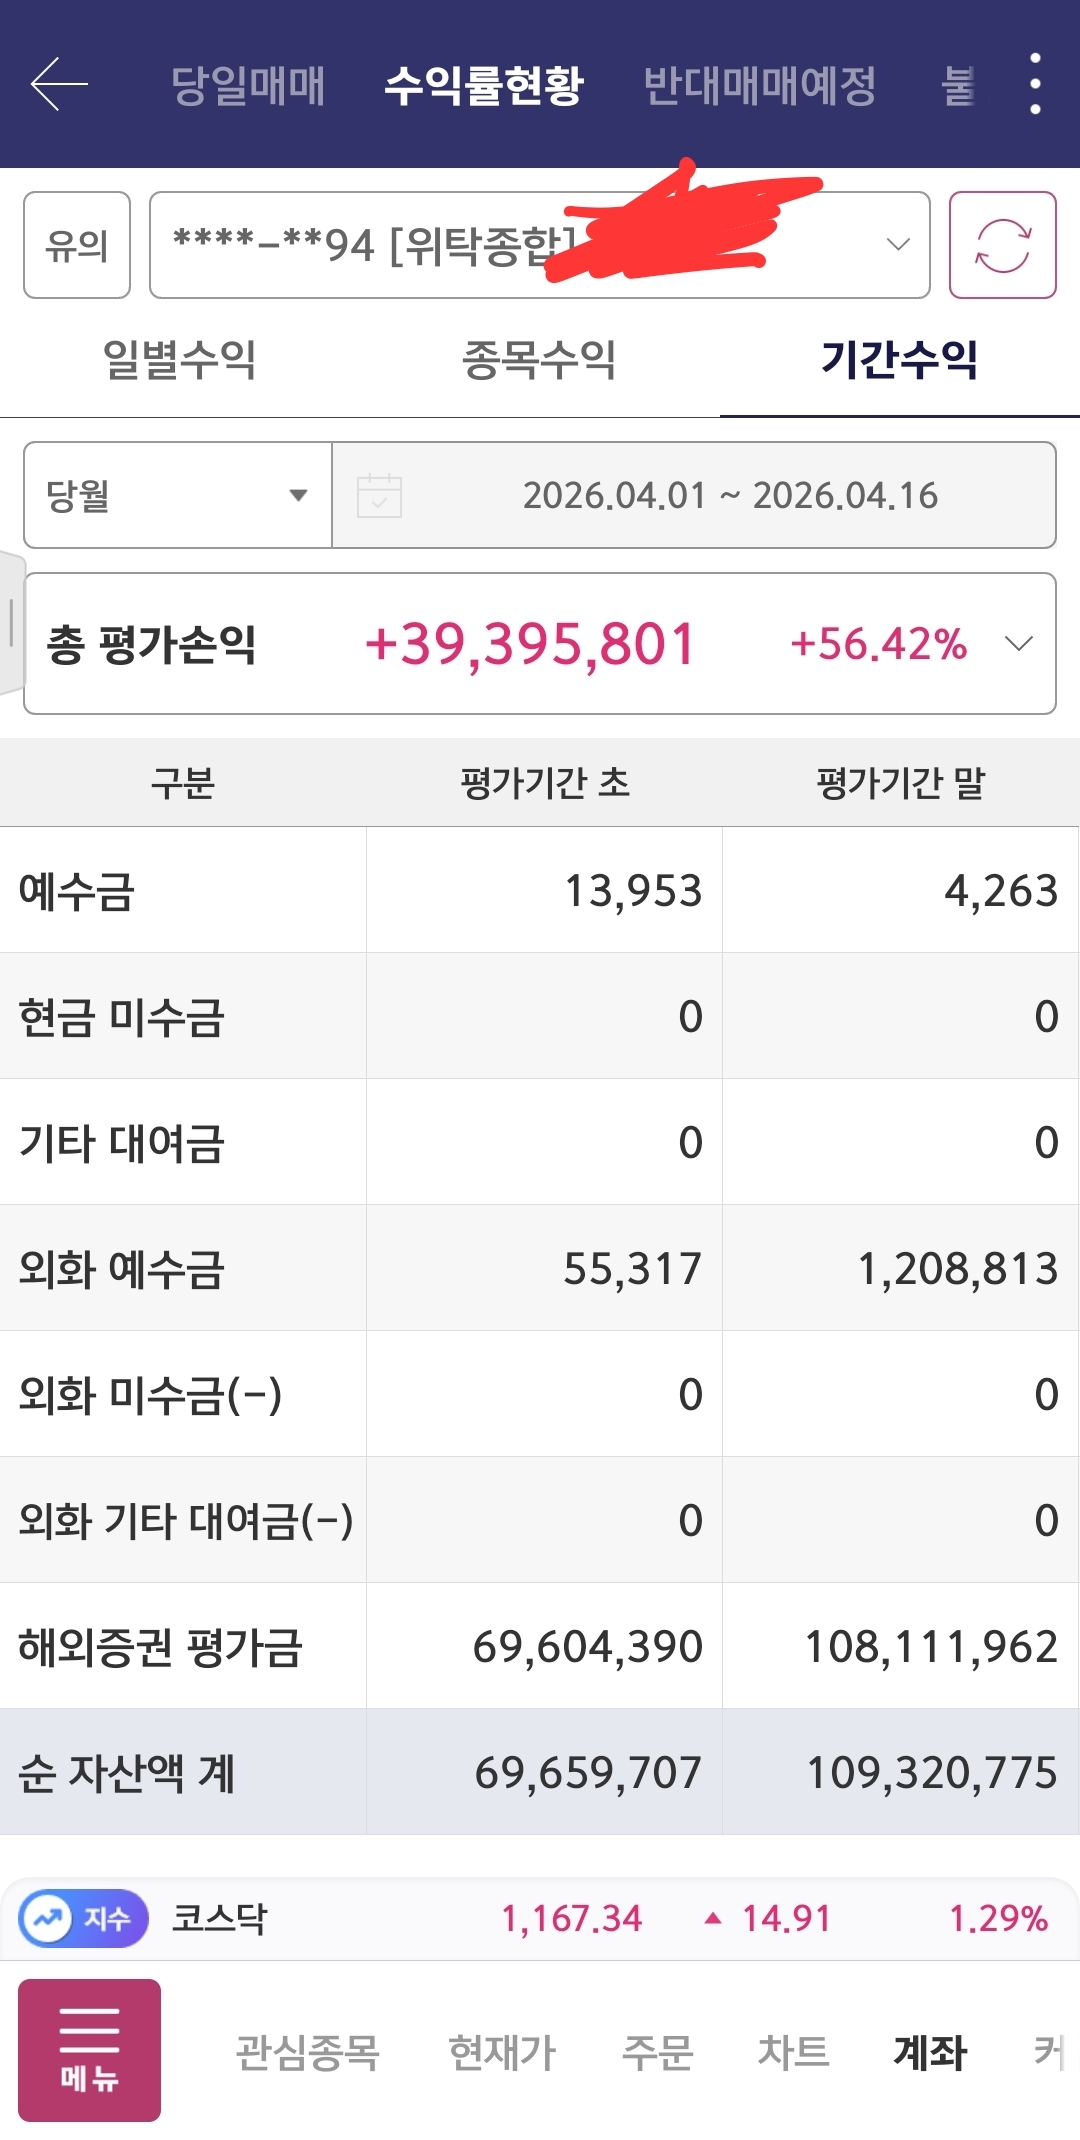Tap the 코스닥 index ticker bar
This screenshot has height=2140, width=1080.
coord(600,1919)
